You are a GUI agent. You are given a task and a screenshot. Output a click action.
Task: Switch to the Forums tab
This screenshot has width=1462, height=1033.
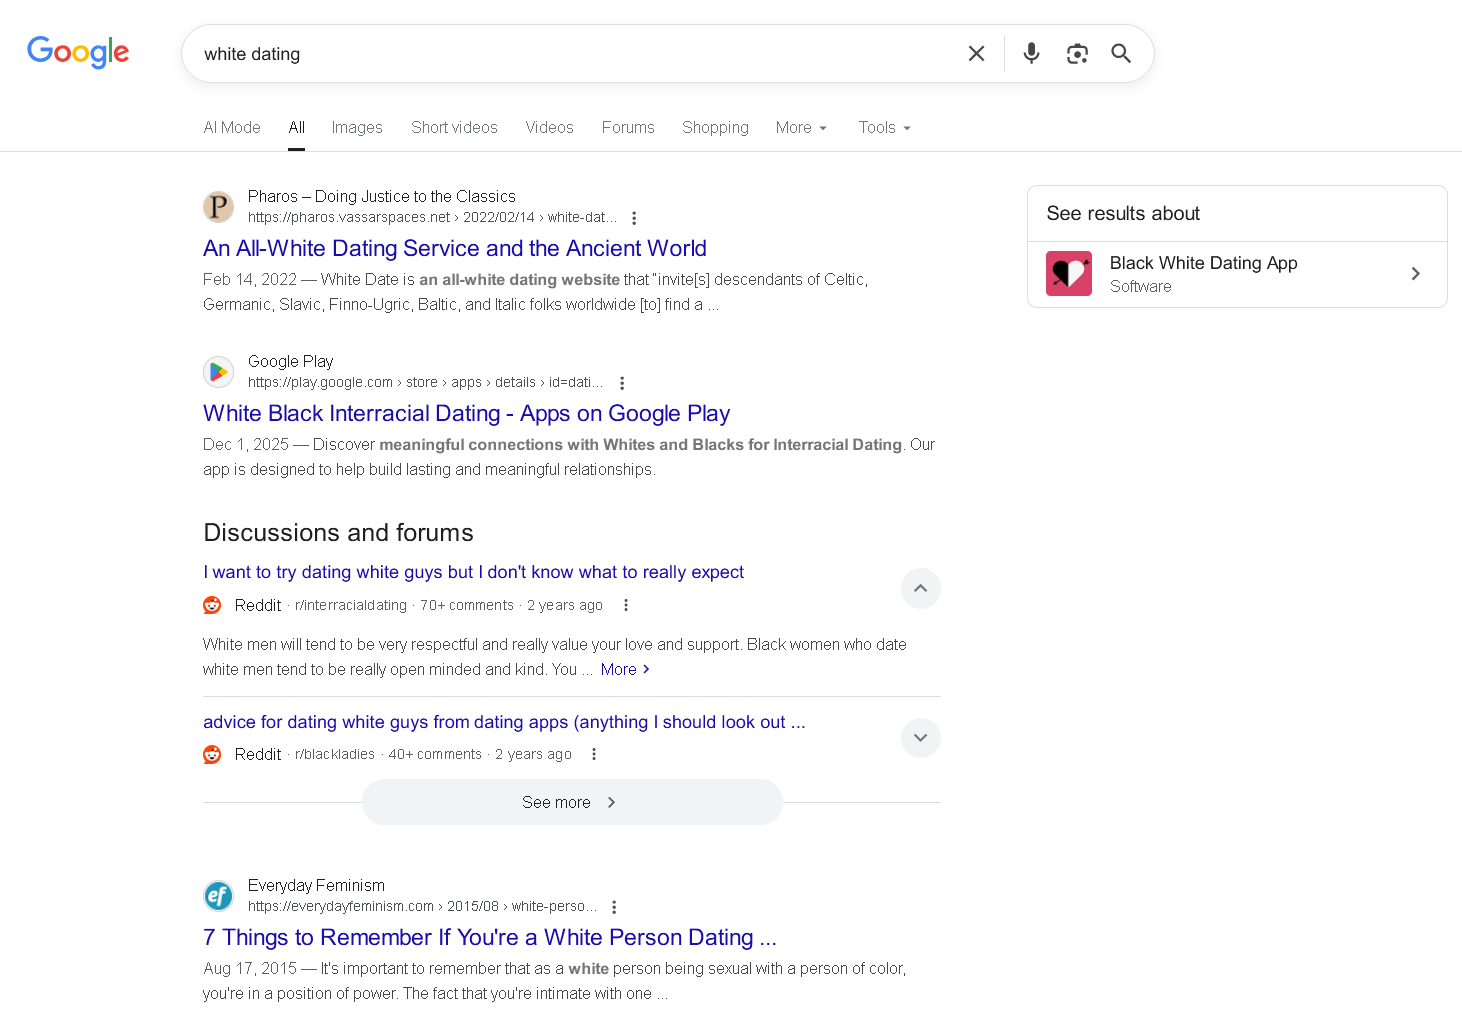[628, 128]
